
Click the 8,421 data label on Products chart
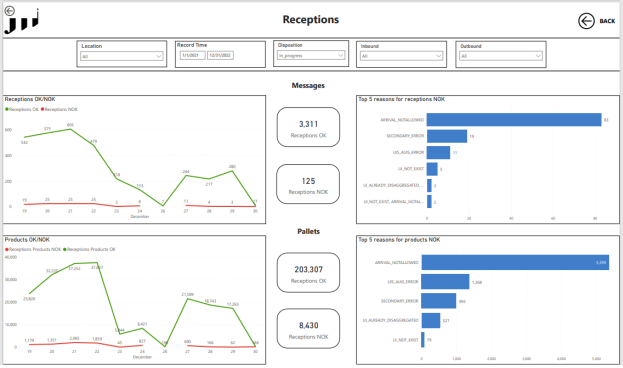142,324
